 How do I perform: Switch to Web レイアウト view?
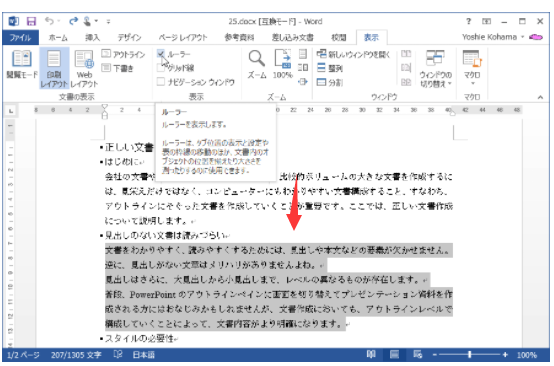84,69
